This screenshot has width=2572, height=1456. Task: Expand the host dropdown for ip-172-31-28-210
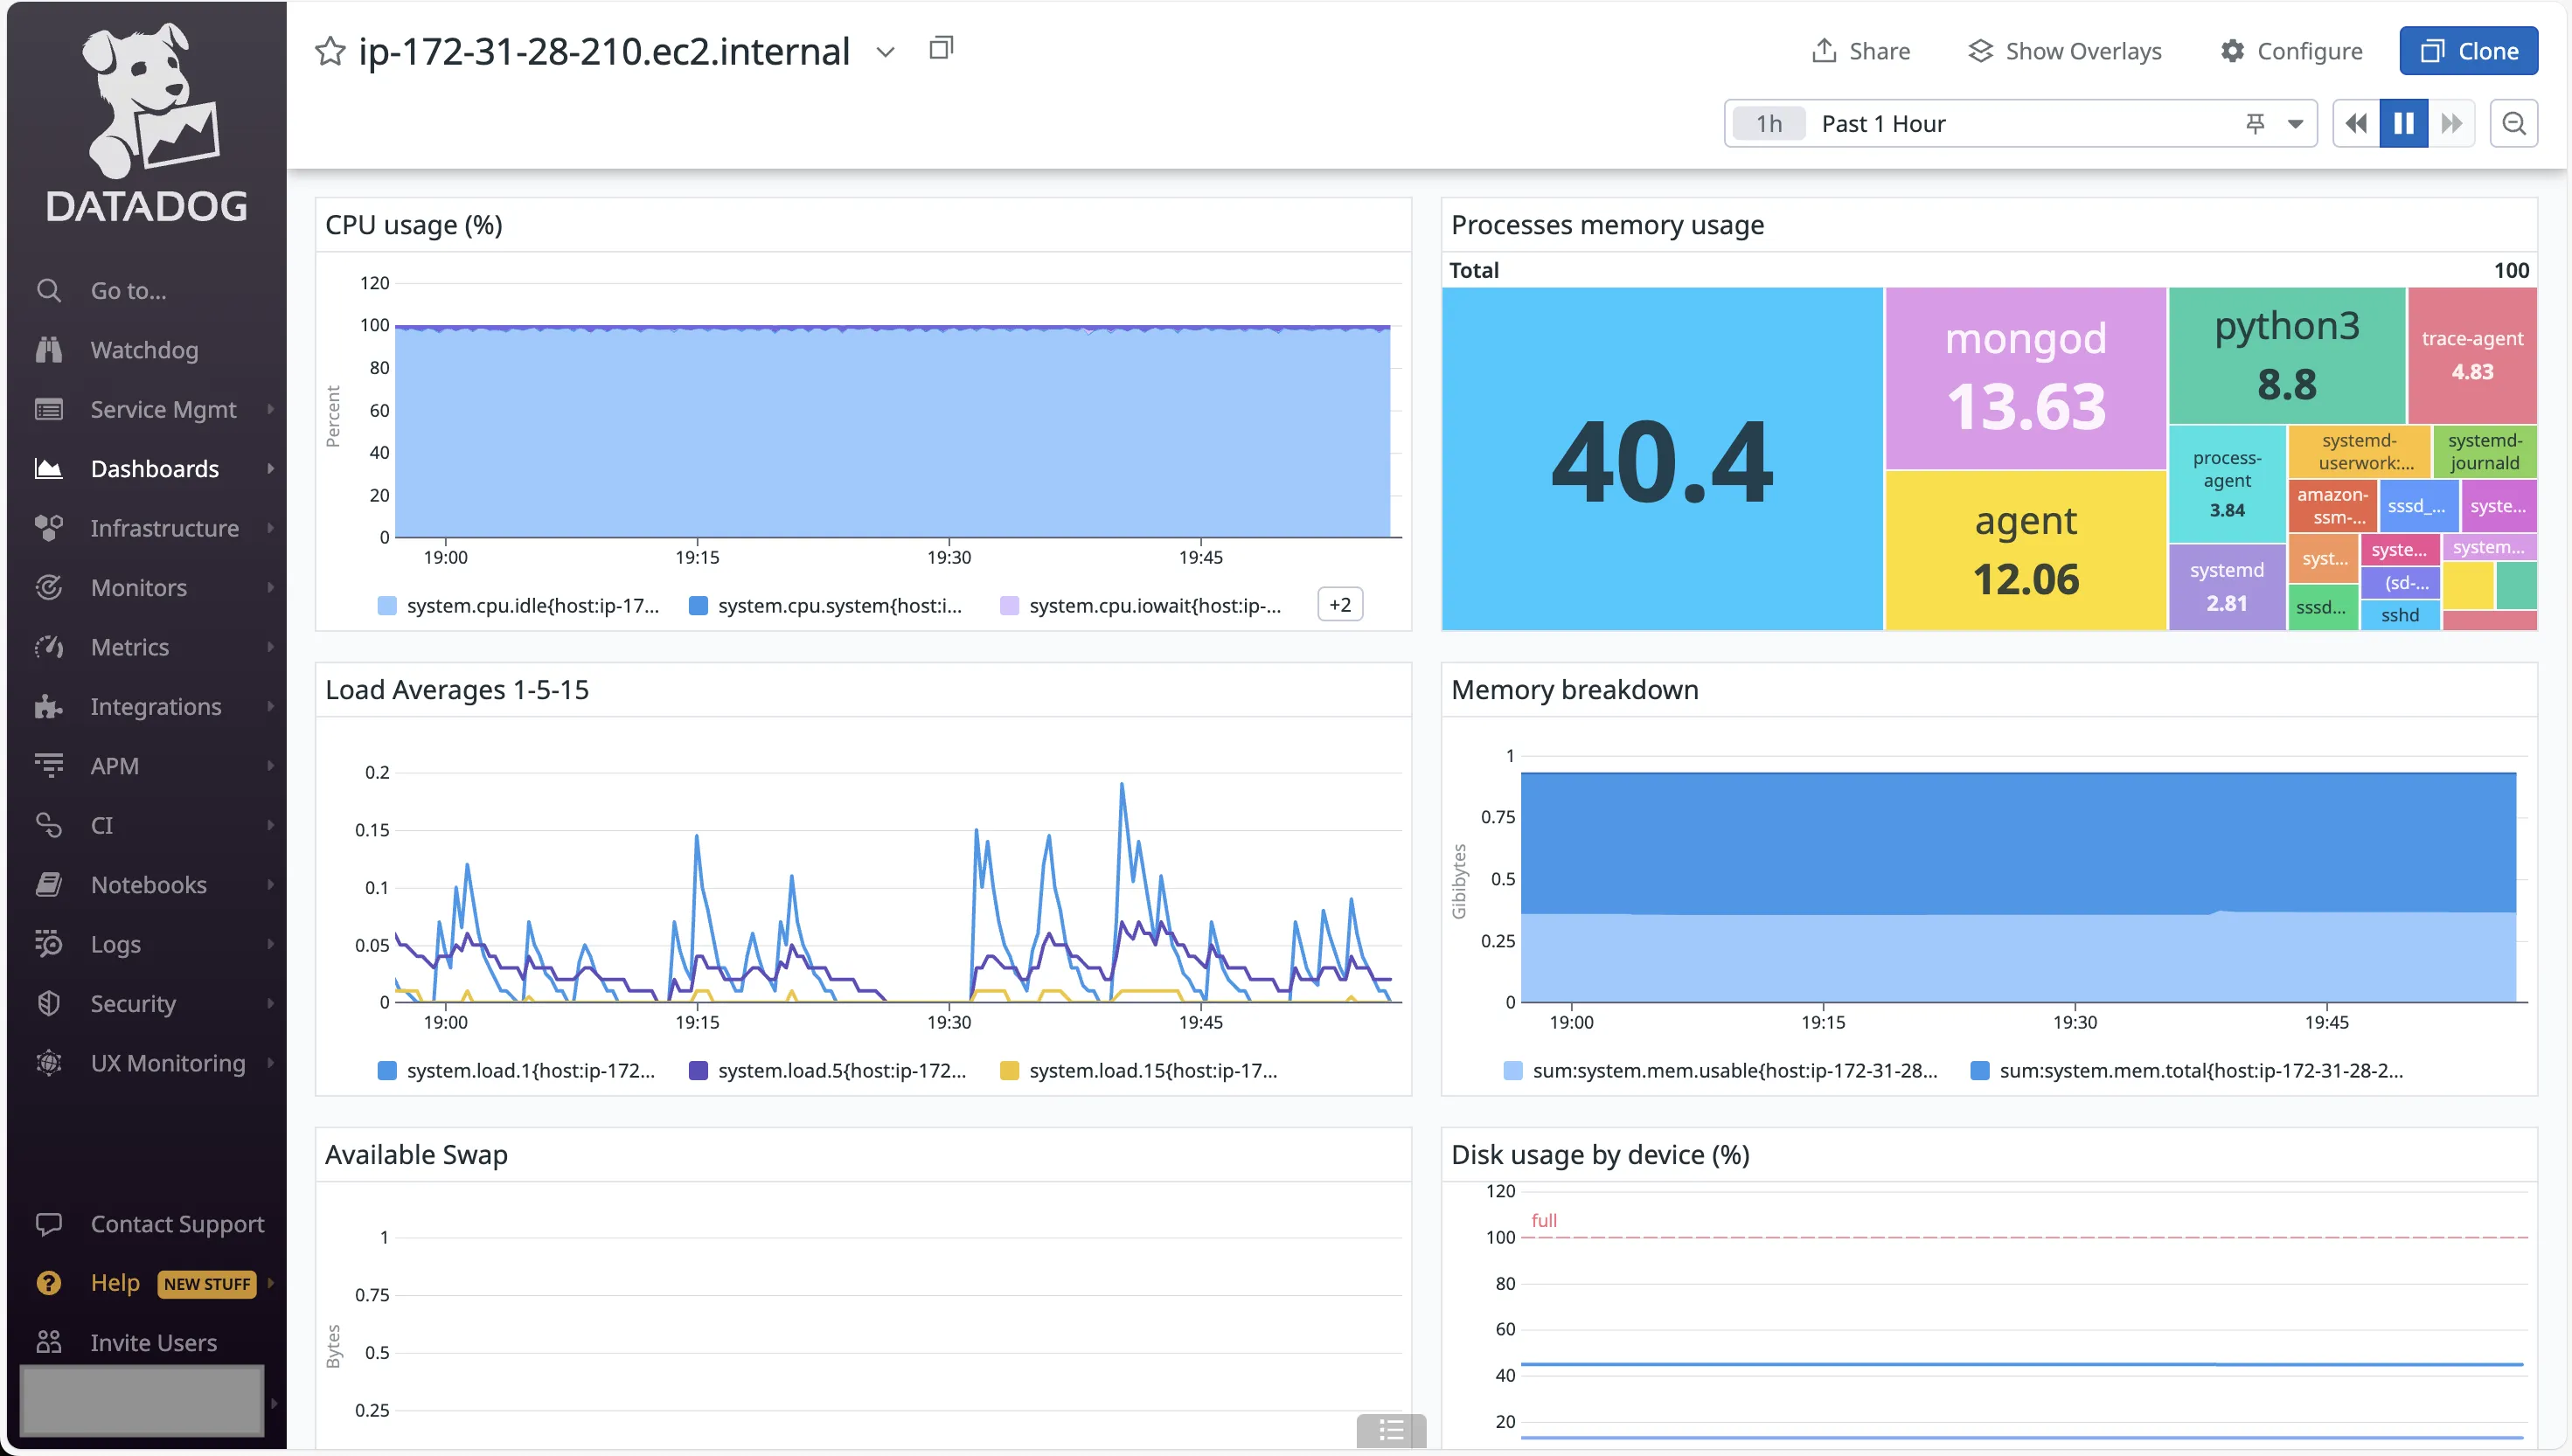[883, 50]
